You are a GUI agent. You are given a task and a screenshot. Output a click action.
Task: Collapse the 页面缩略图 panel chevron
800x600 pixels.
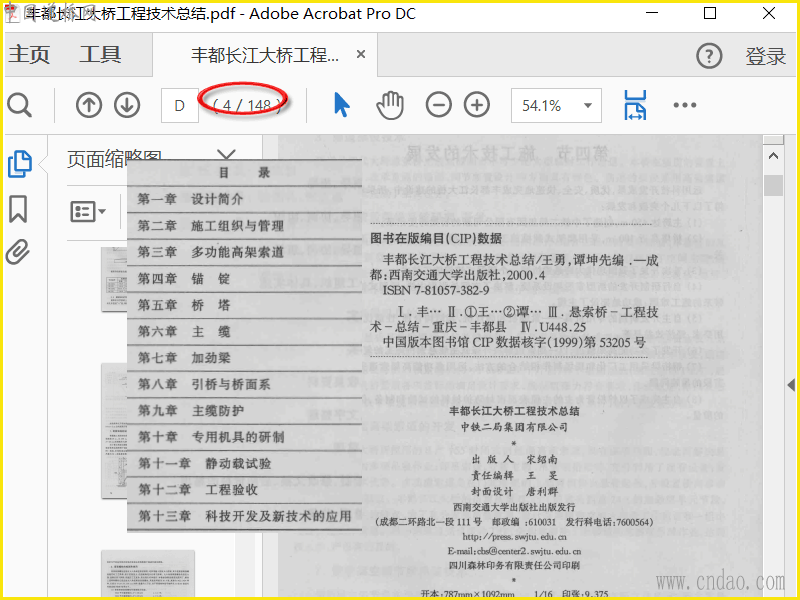(x=226, y=155)
